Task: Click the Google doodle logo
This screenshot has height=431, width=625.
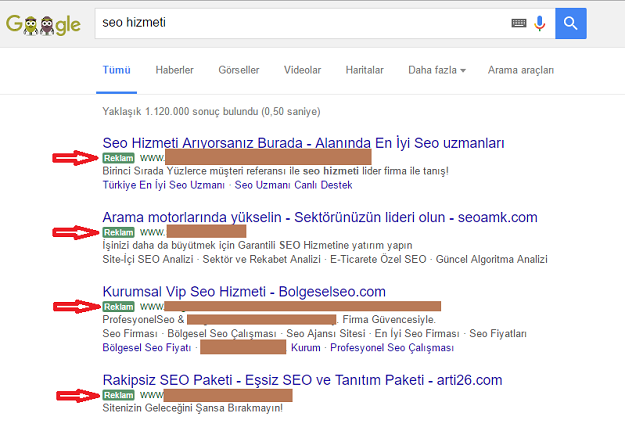Action: tap(43, 24)
